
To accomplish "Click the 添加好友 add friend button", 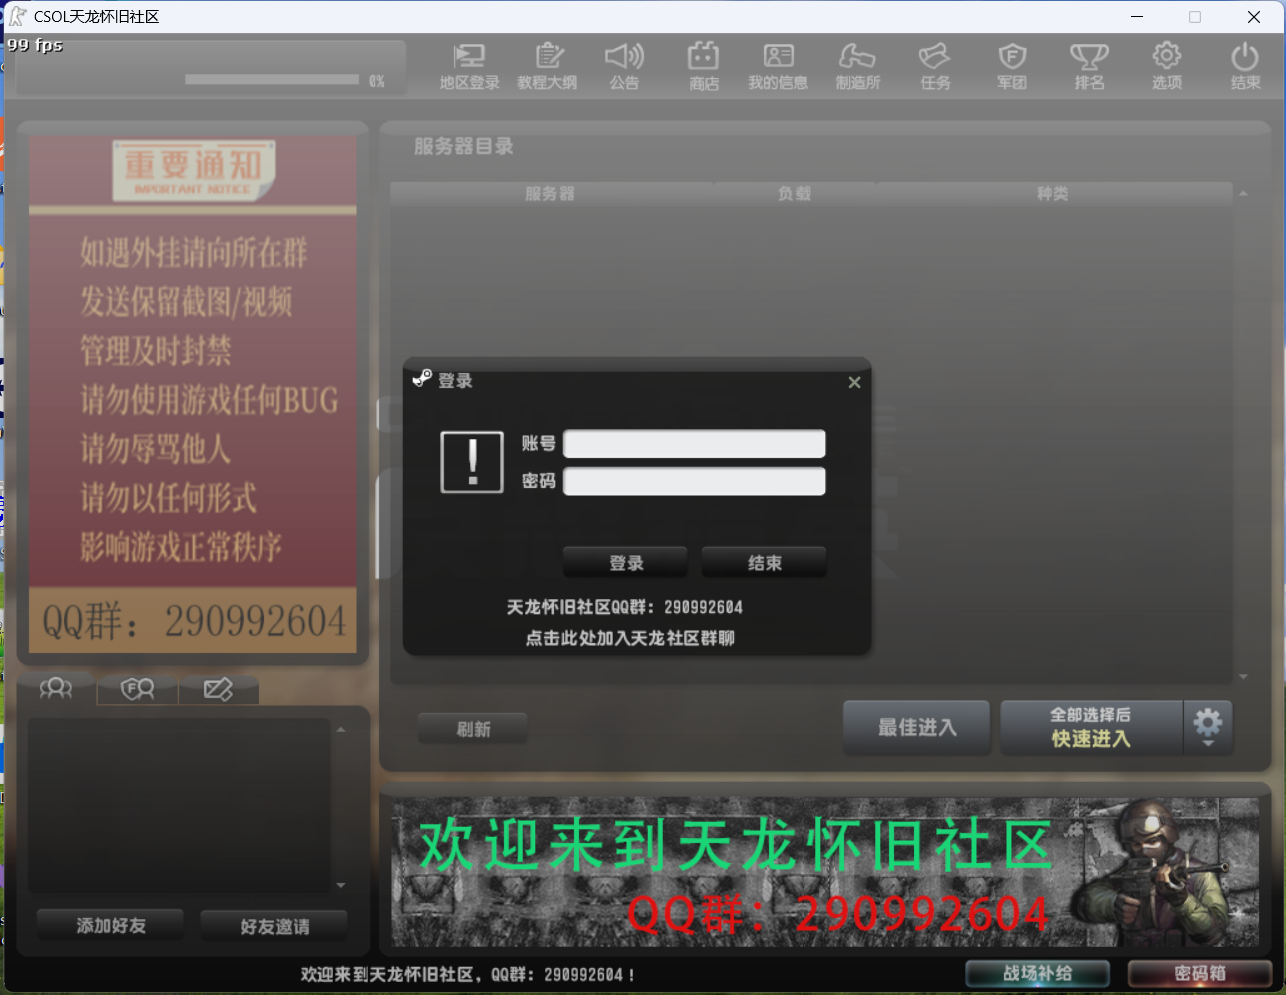I will point(110,925).
